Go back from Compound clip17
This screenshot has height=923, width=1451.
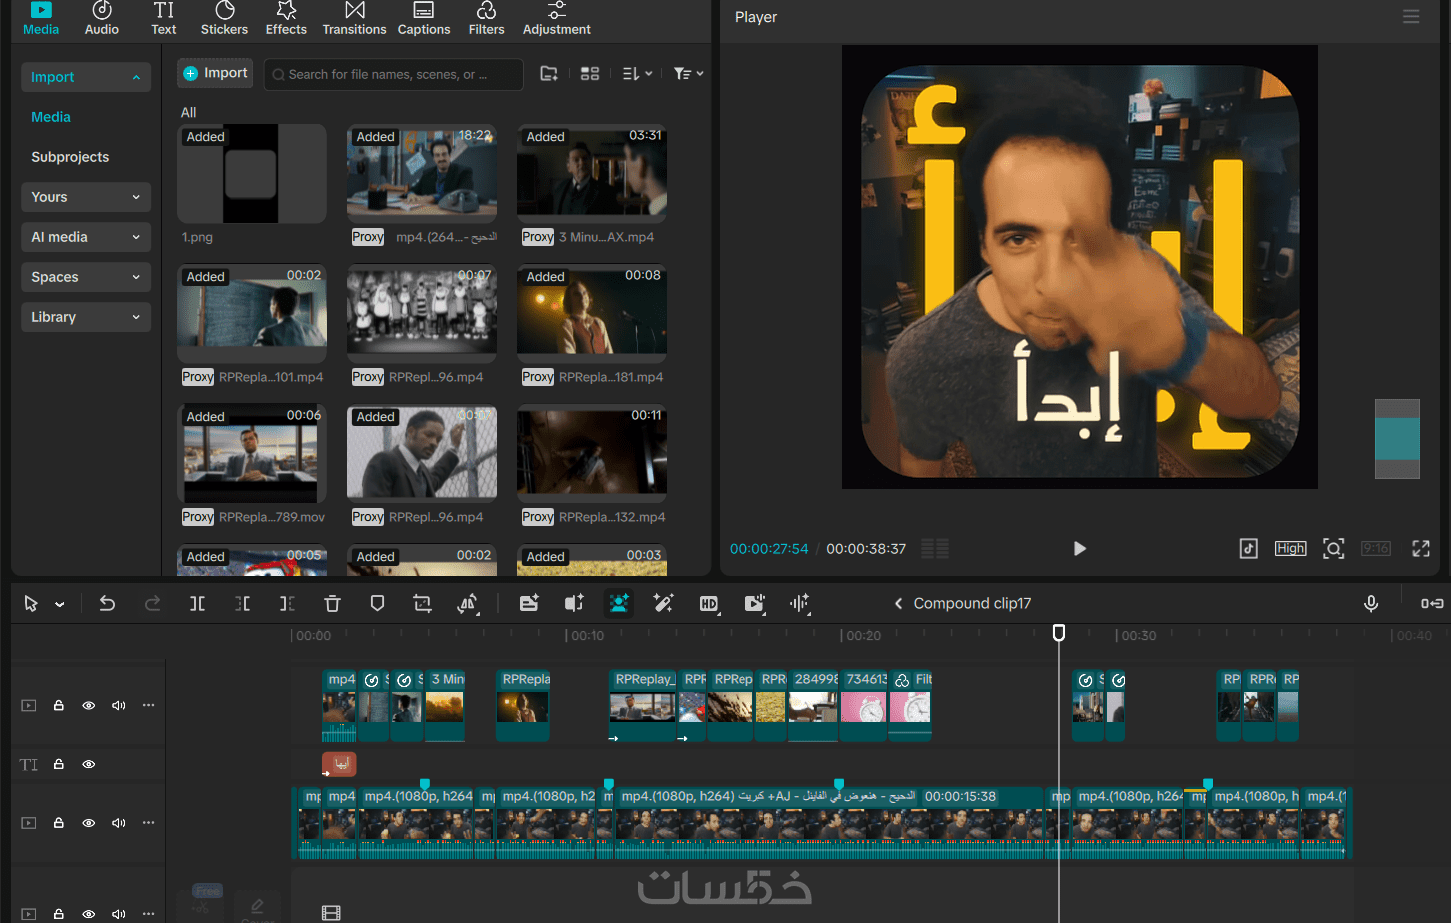click(x=898, y=603)
